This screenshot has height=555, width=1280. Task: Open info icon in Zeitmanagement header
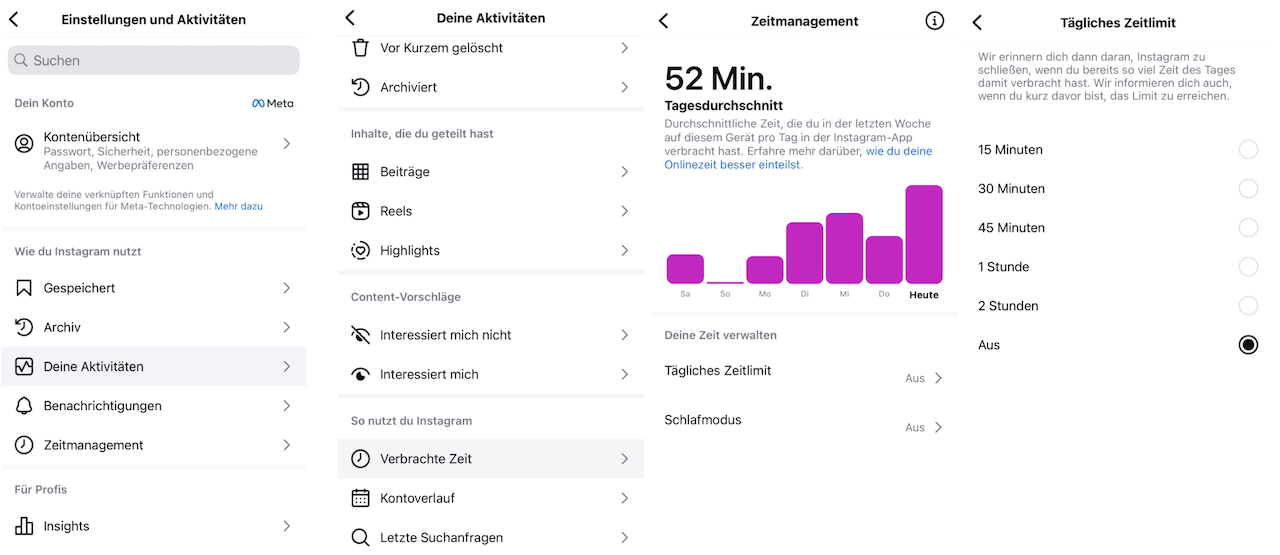[934, 21]
